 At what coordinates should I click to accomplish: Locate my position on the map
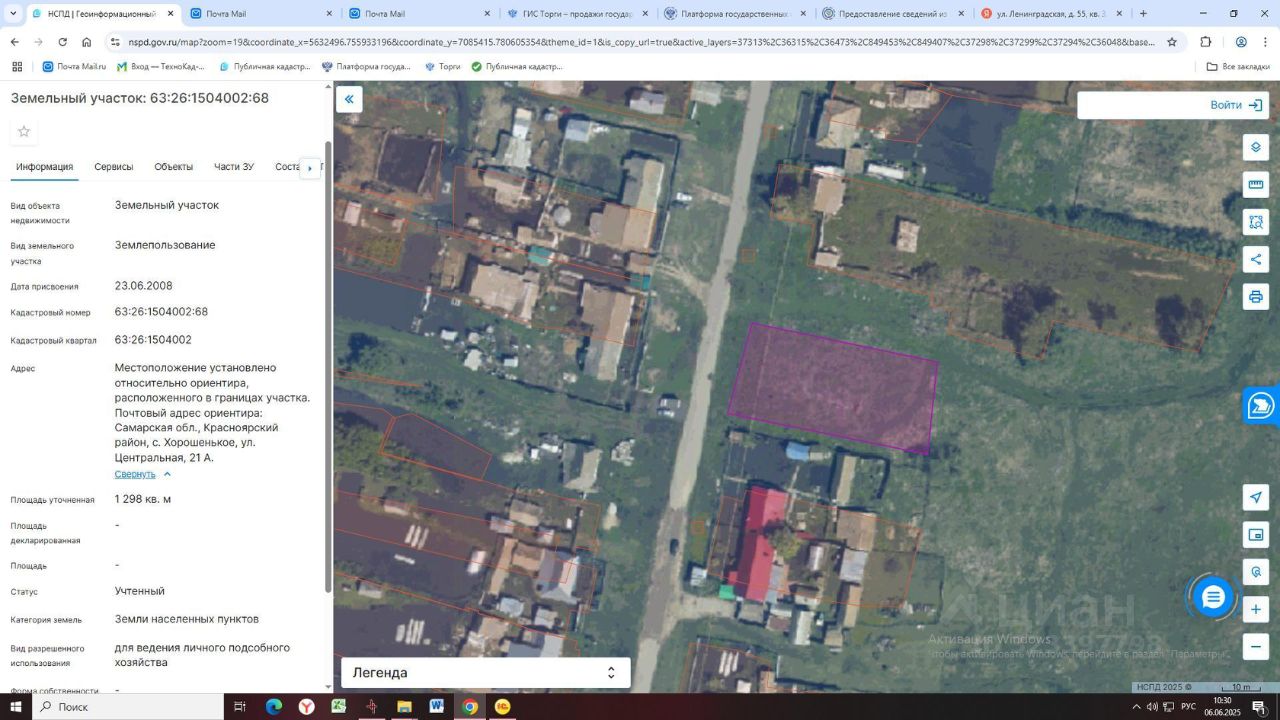1256,498
